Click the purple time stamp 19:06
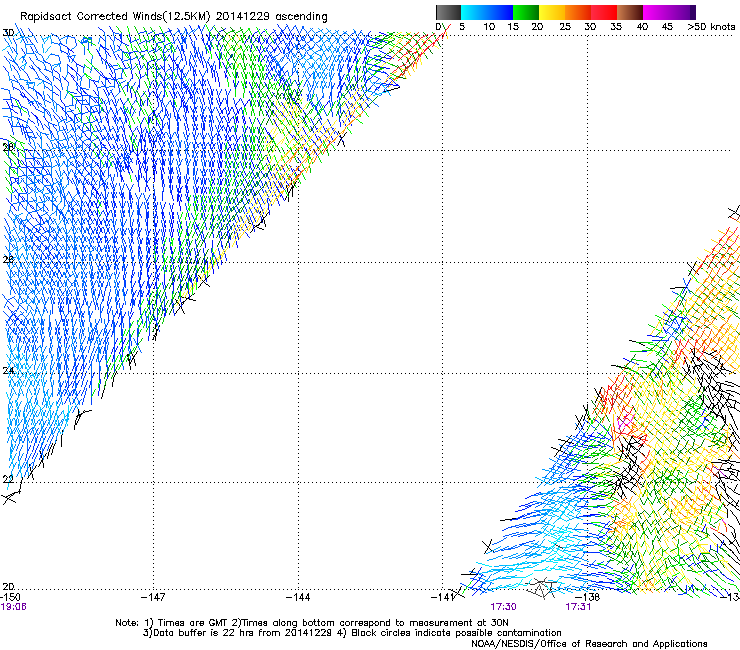The height and width of the screenshot is (650, 740). pyautogui.click(x=13, y=607)
